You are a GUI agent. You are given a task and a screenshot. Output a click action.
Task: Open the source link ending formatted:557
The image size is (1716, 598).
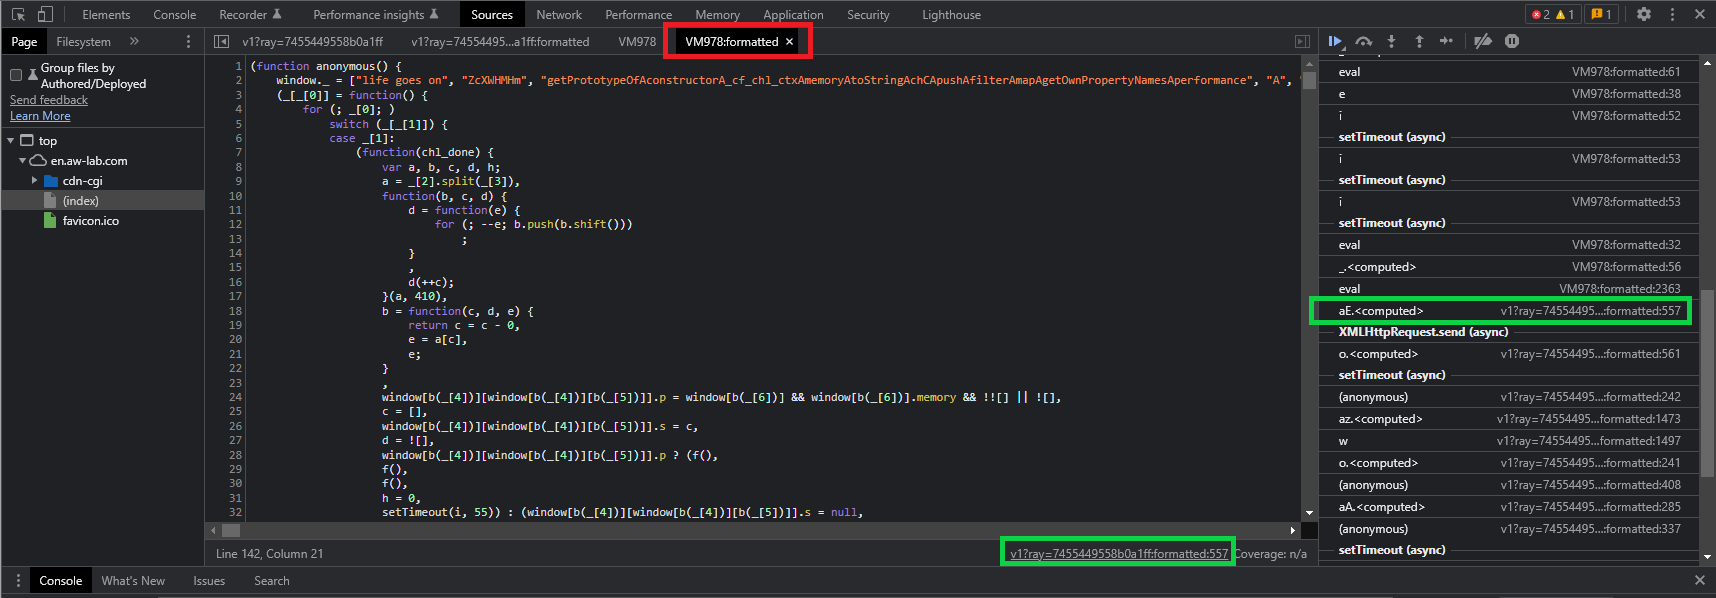coord(1119,553)
